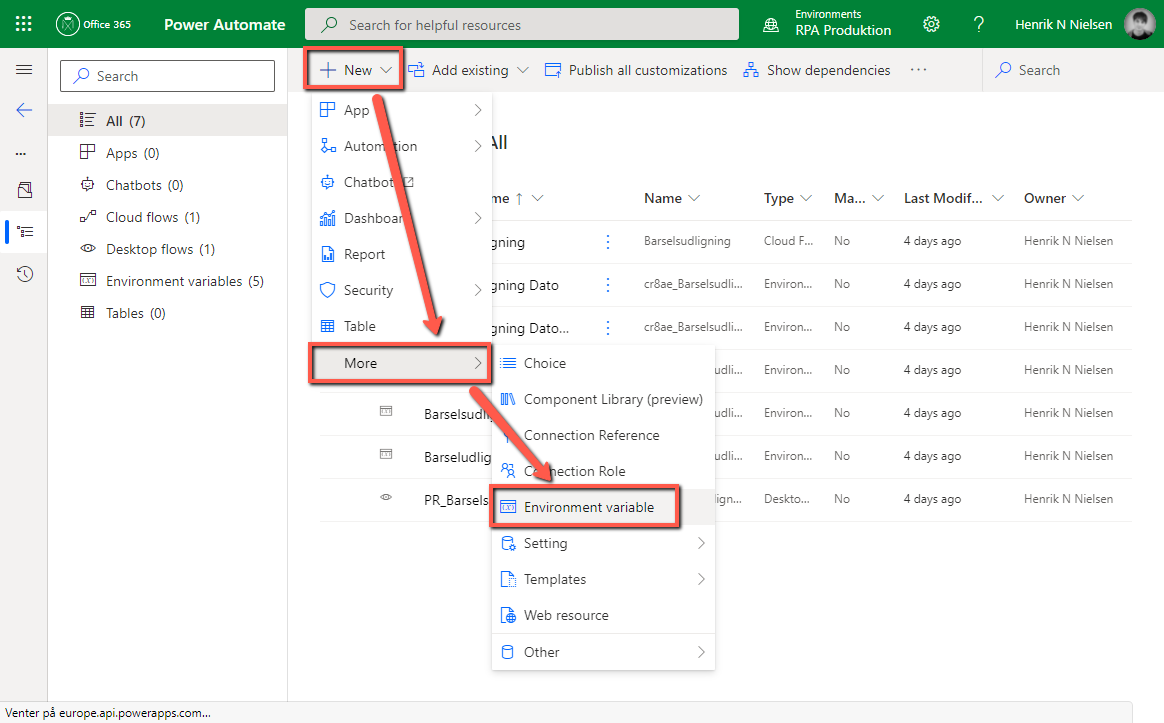Click the 'Deskto...' type cell
Screen dimensions: 1164x723
pyautogui.click(x=787, y=499)
